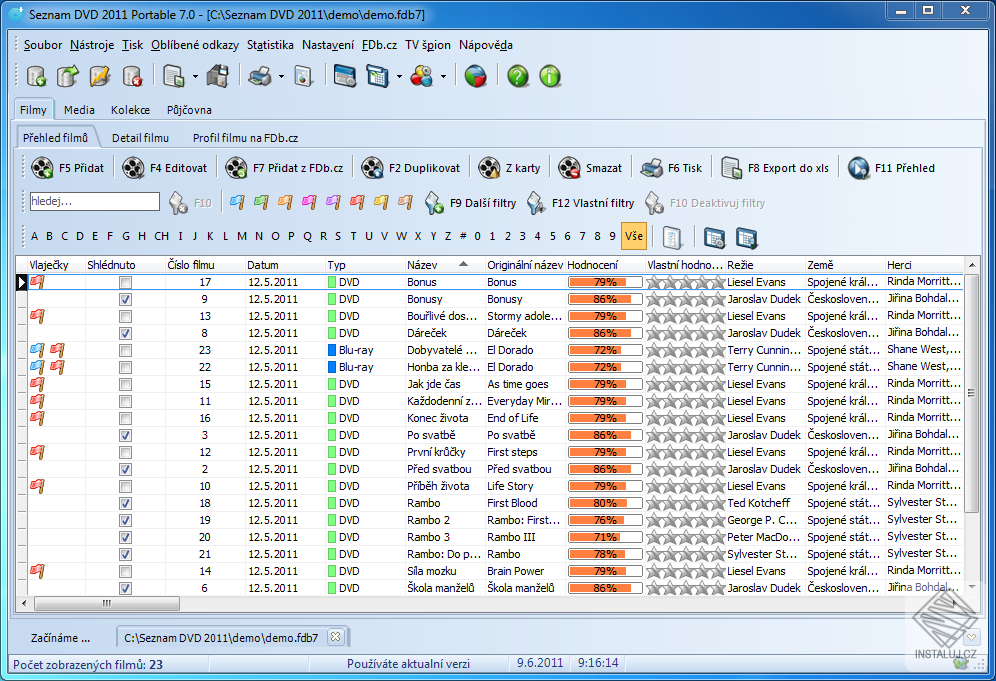Click the Smazat button
The image size is (996, 681).
590,168
